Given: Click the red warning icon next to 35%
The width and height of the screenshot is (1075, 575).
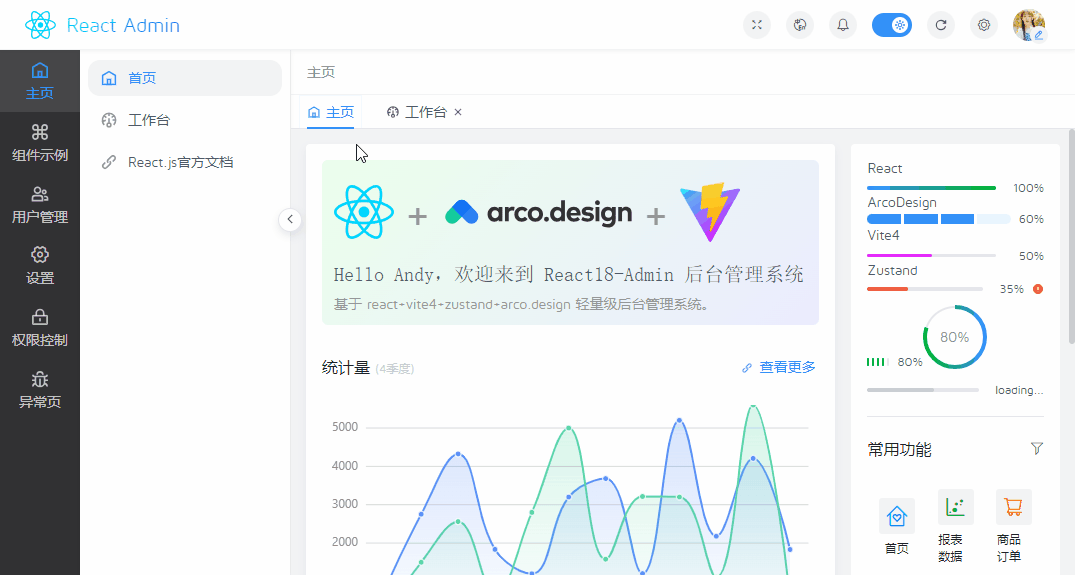Looking at the screenshot, I should (1038, 289).
